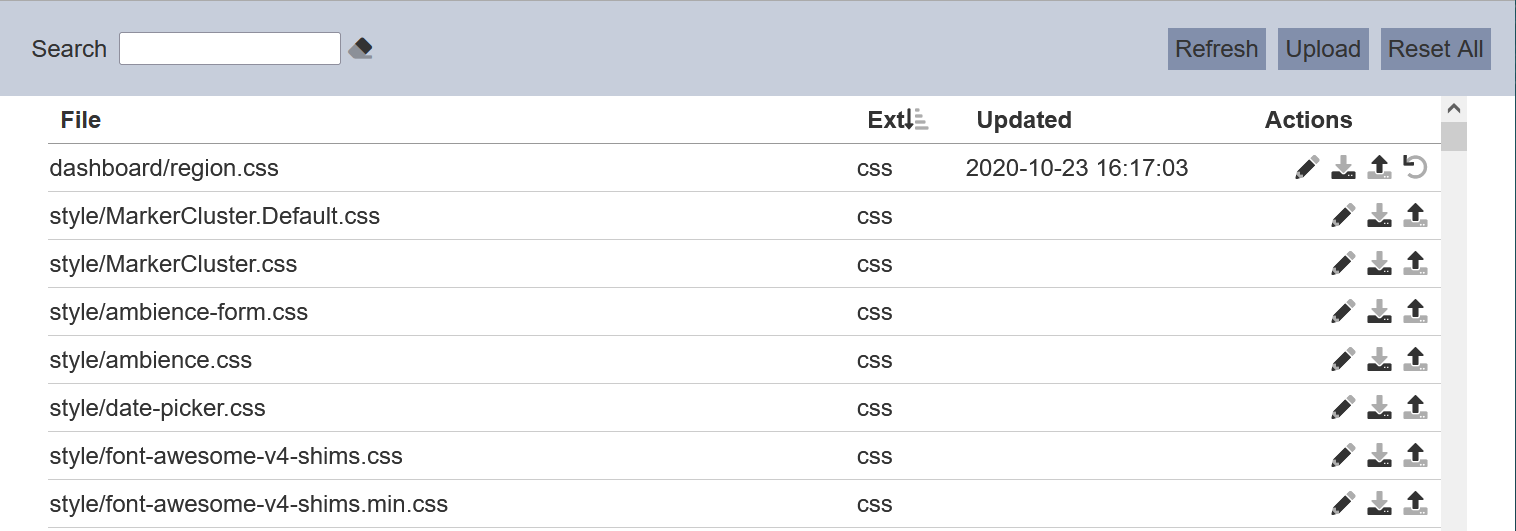
Task: Edit dashboard/region.css with pencil icon
Action: pos(1307,167)
